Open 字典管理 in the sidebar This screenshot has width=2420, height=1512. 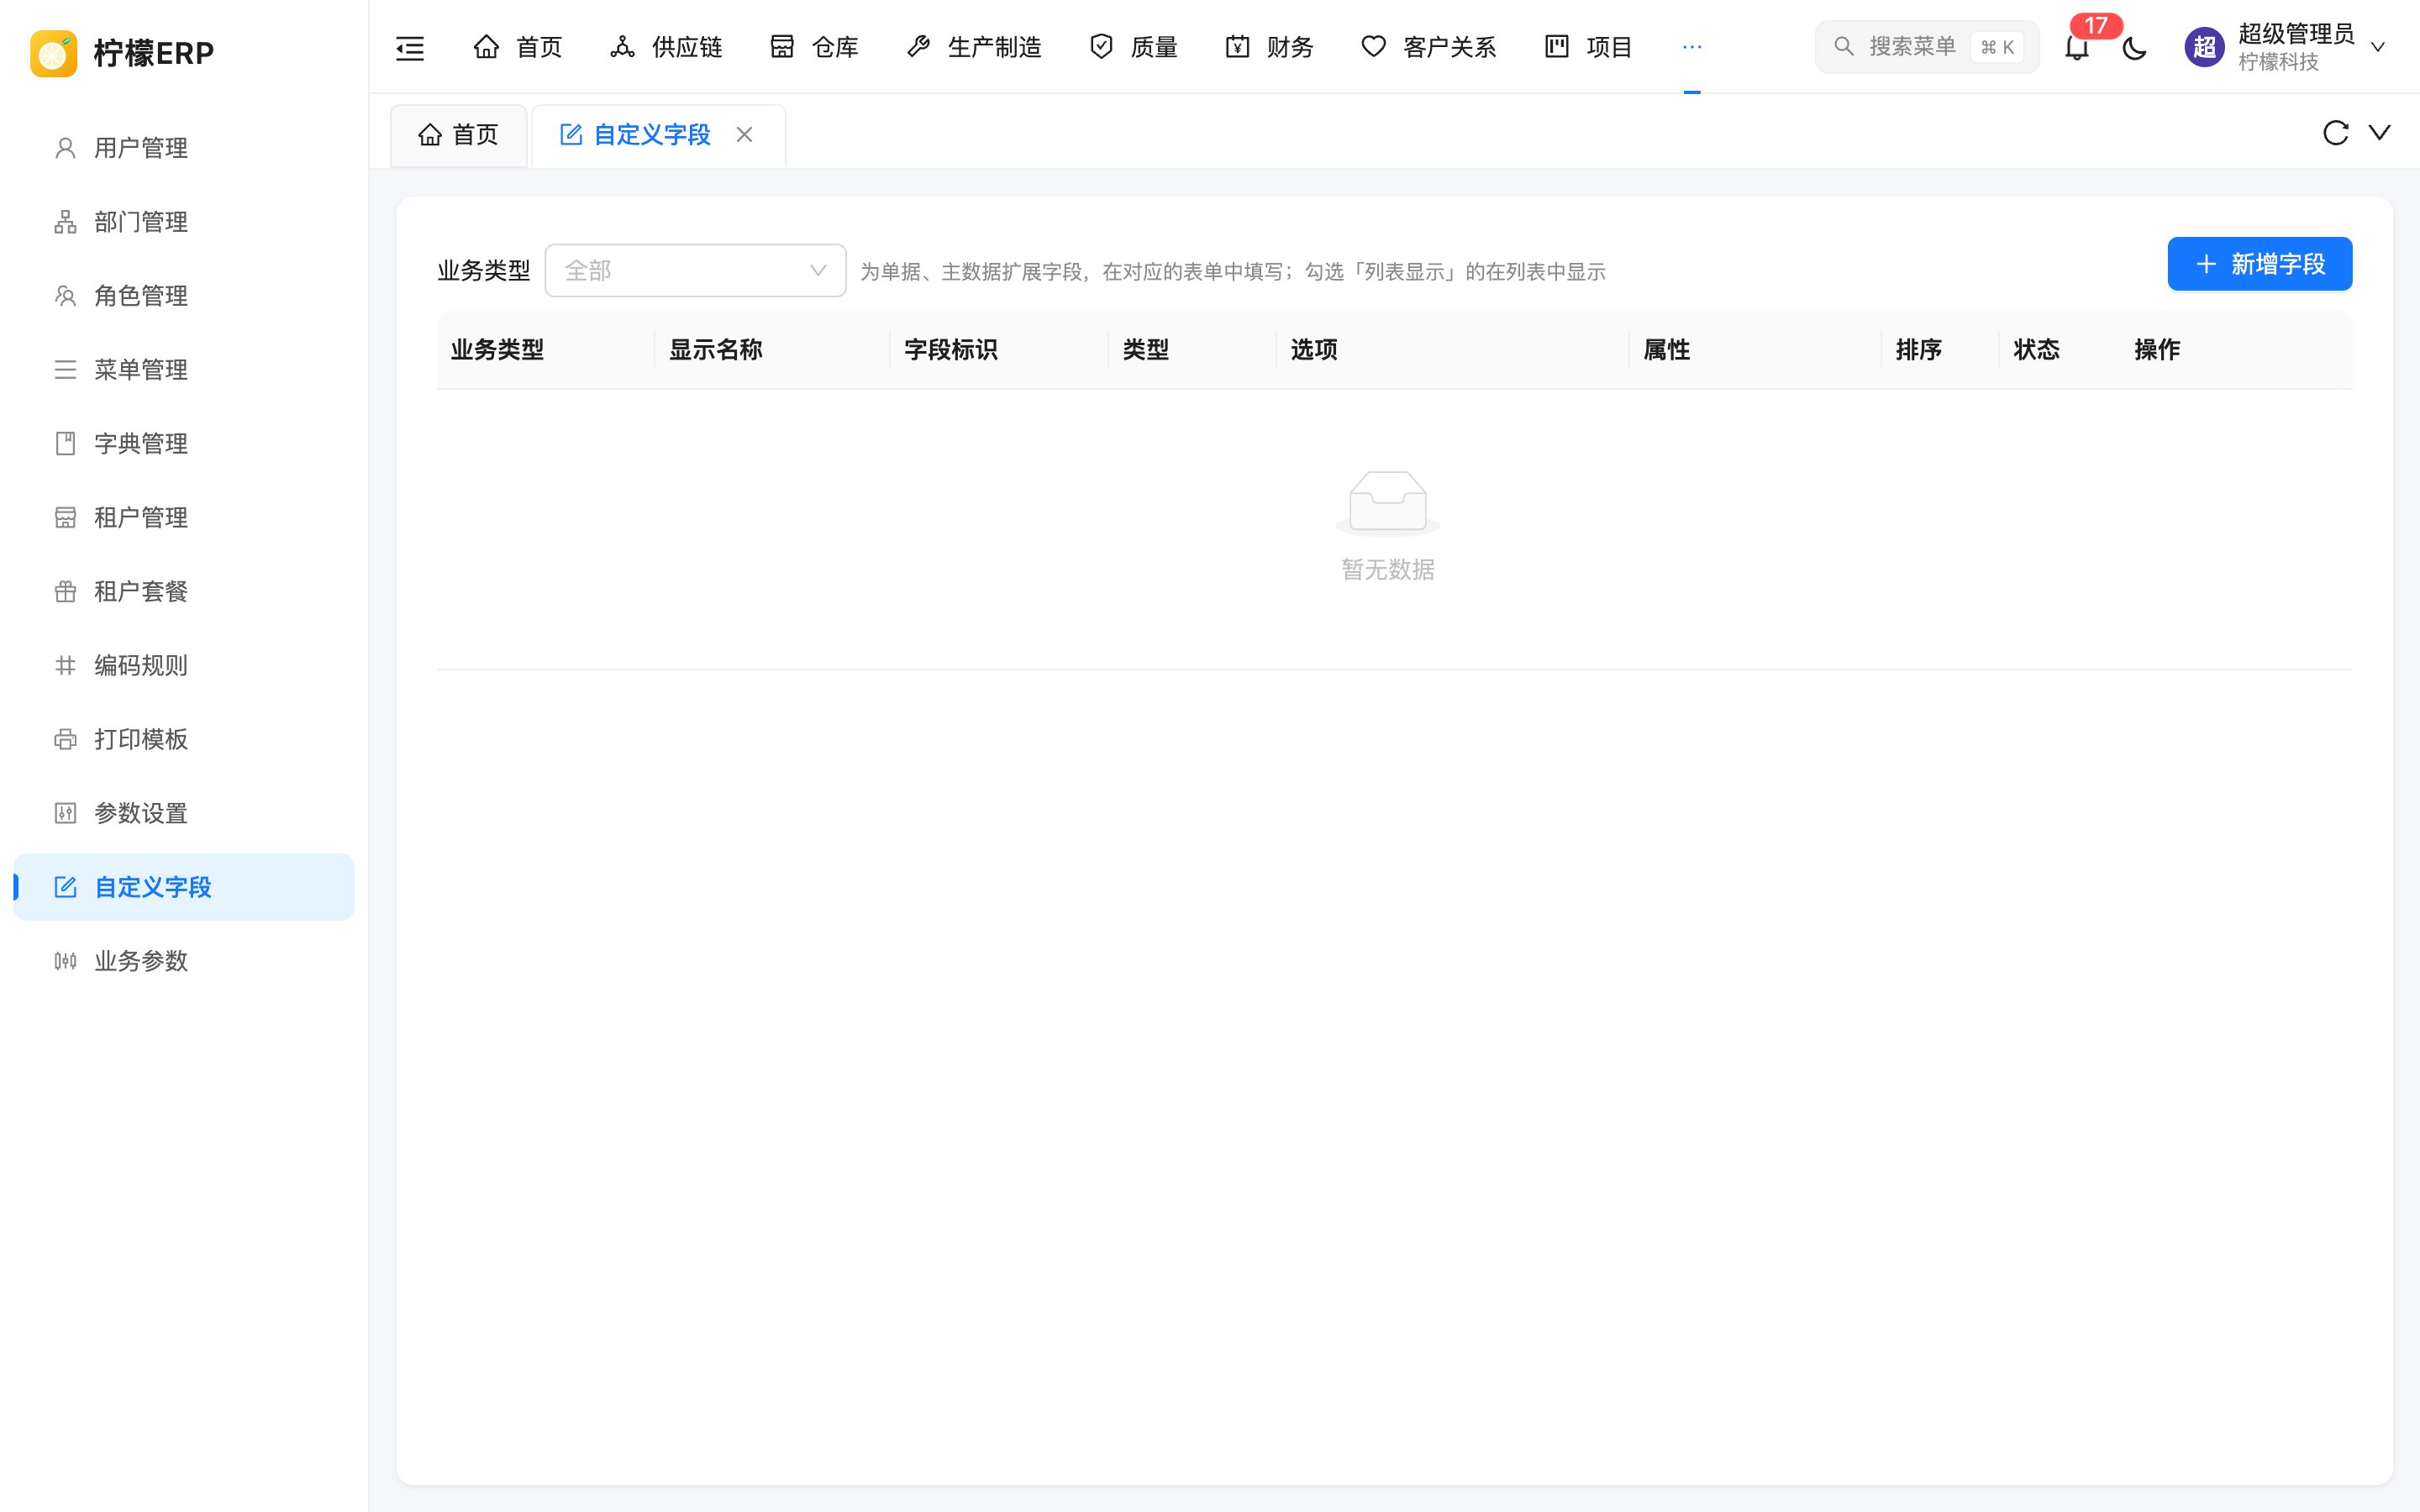[x=184, y=444]
